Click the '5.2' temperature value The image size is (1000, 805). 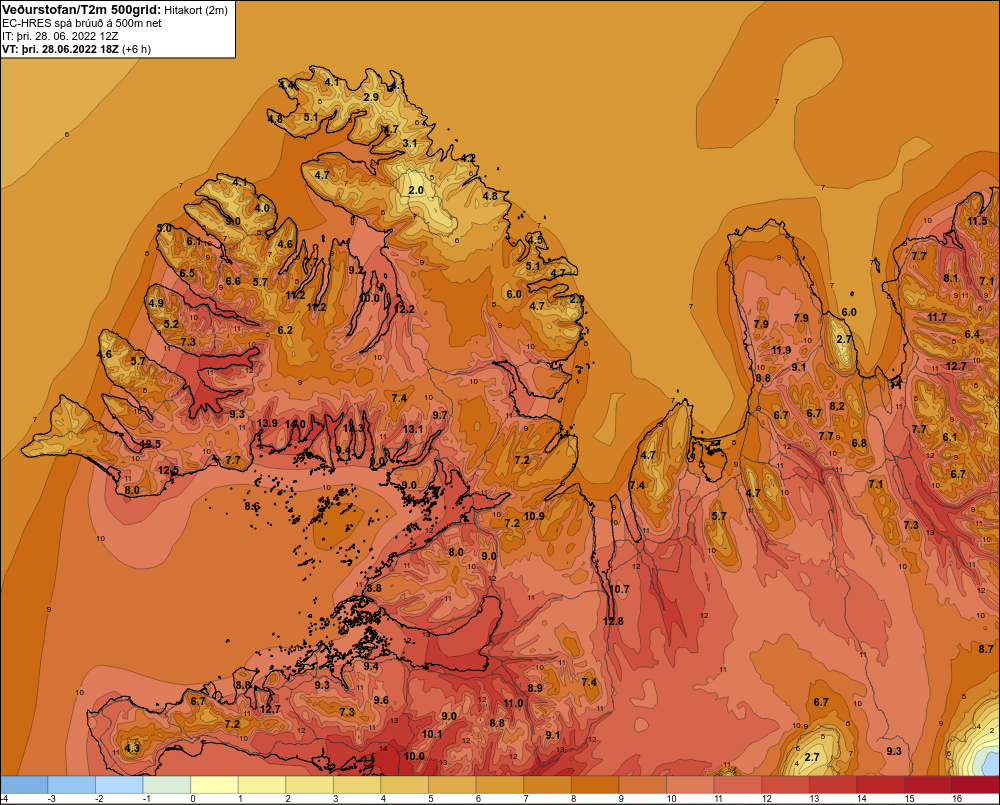coord(171,324)
